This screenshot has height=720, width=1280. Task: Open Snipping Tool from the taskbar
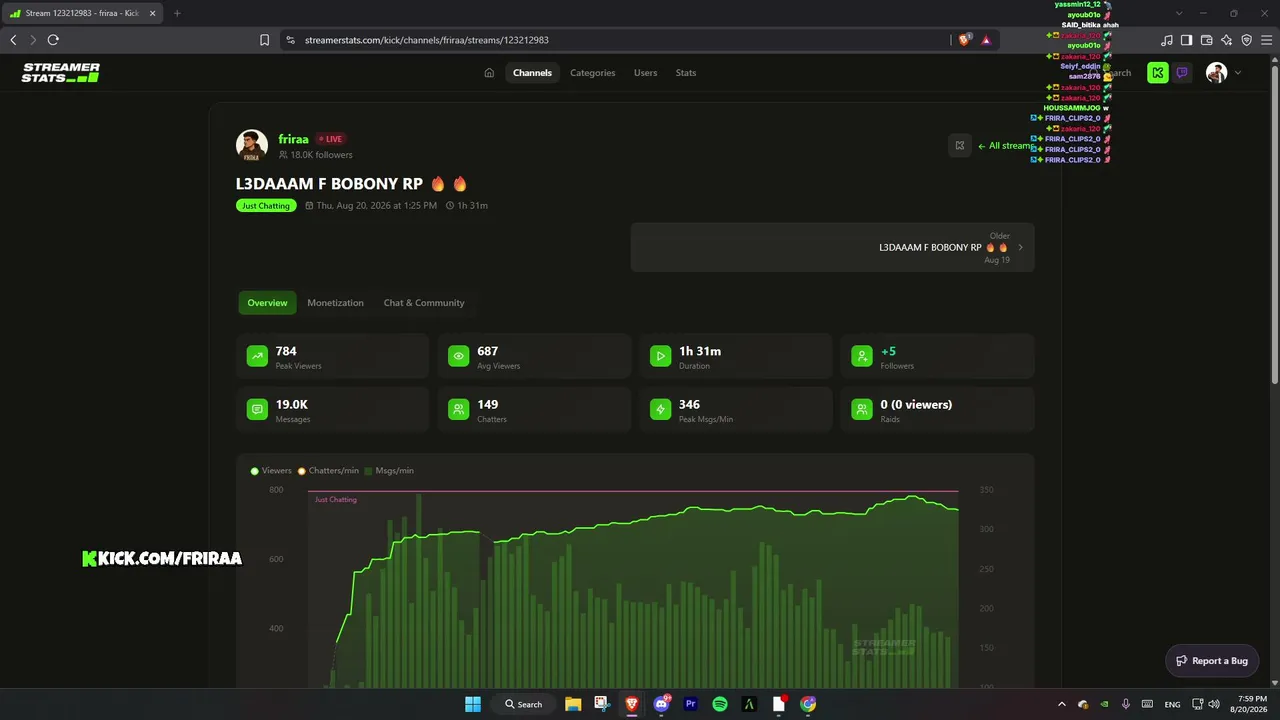(601, 704)
